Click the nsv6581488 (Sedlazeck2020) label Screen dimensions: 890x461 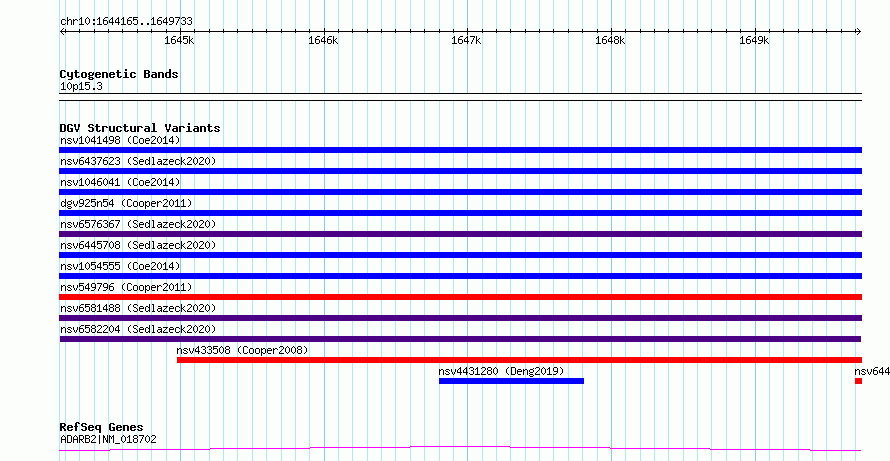click(x=138, y=308)
